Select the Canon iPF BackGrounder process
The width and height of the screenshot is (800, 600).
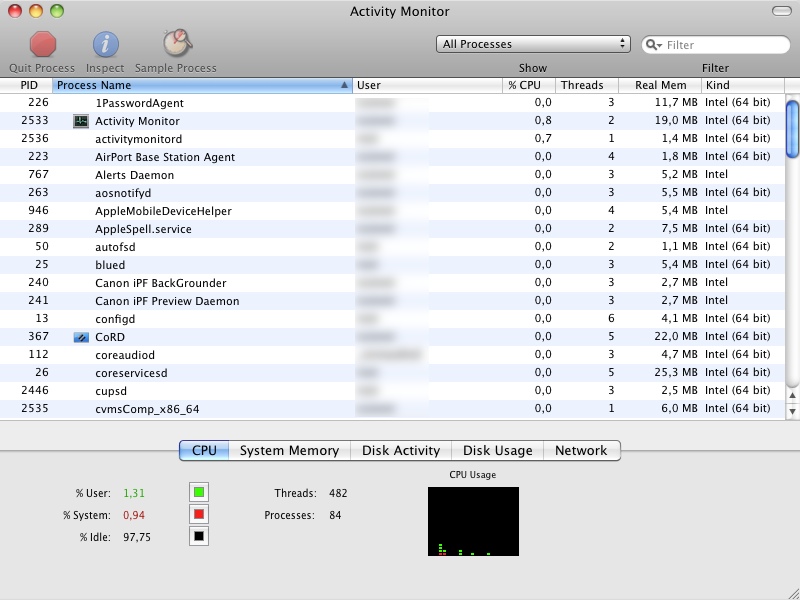tap(392, 283)
